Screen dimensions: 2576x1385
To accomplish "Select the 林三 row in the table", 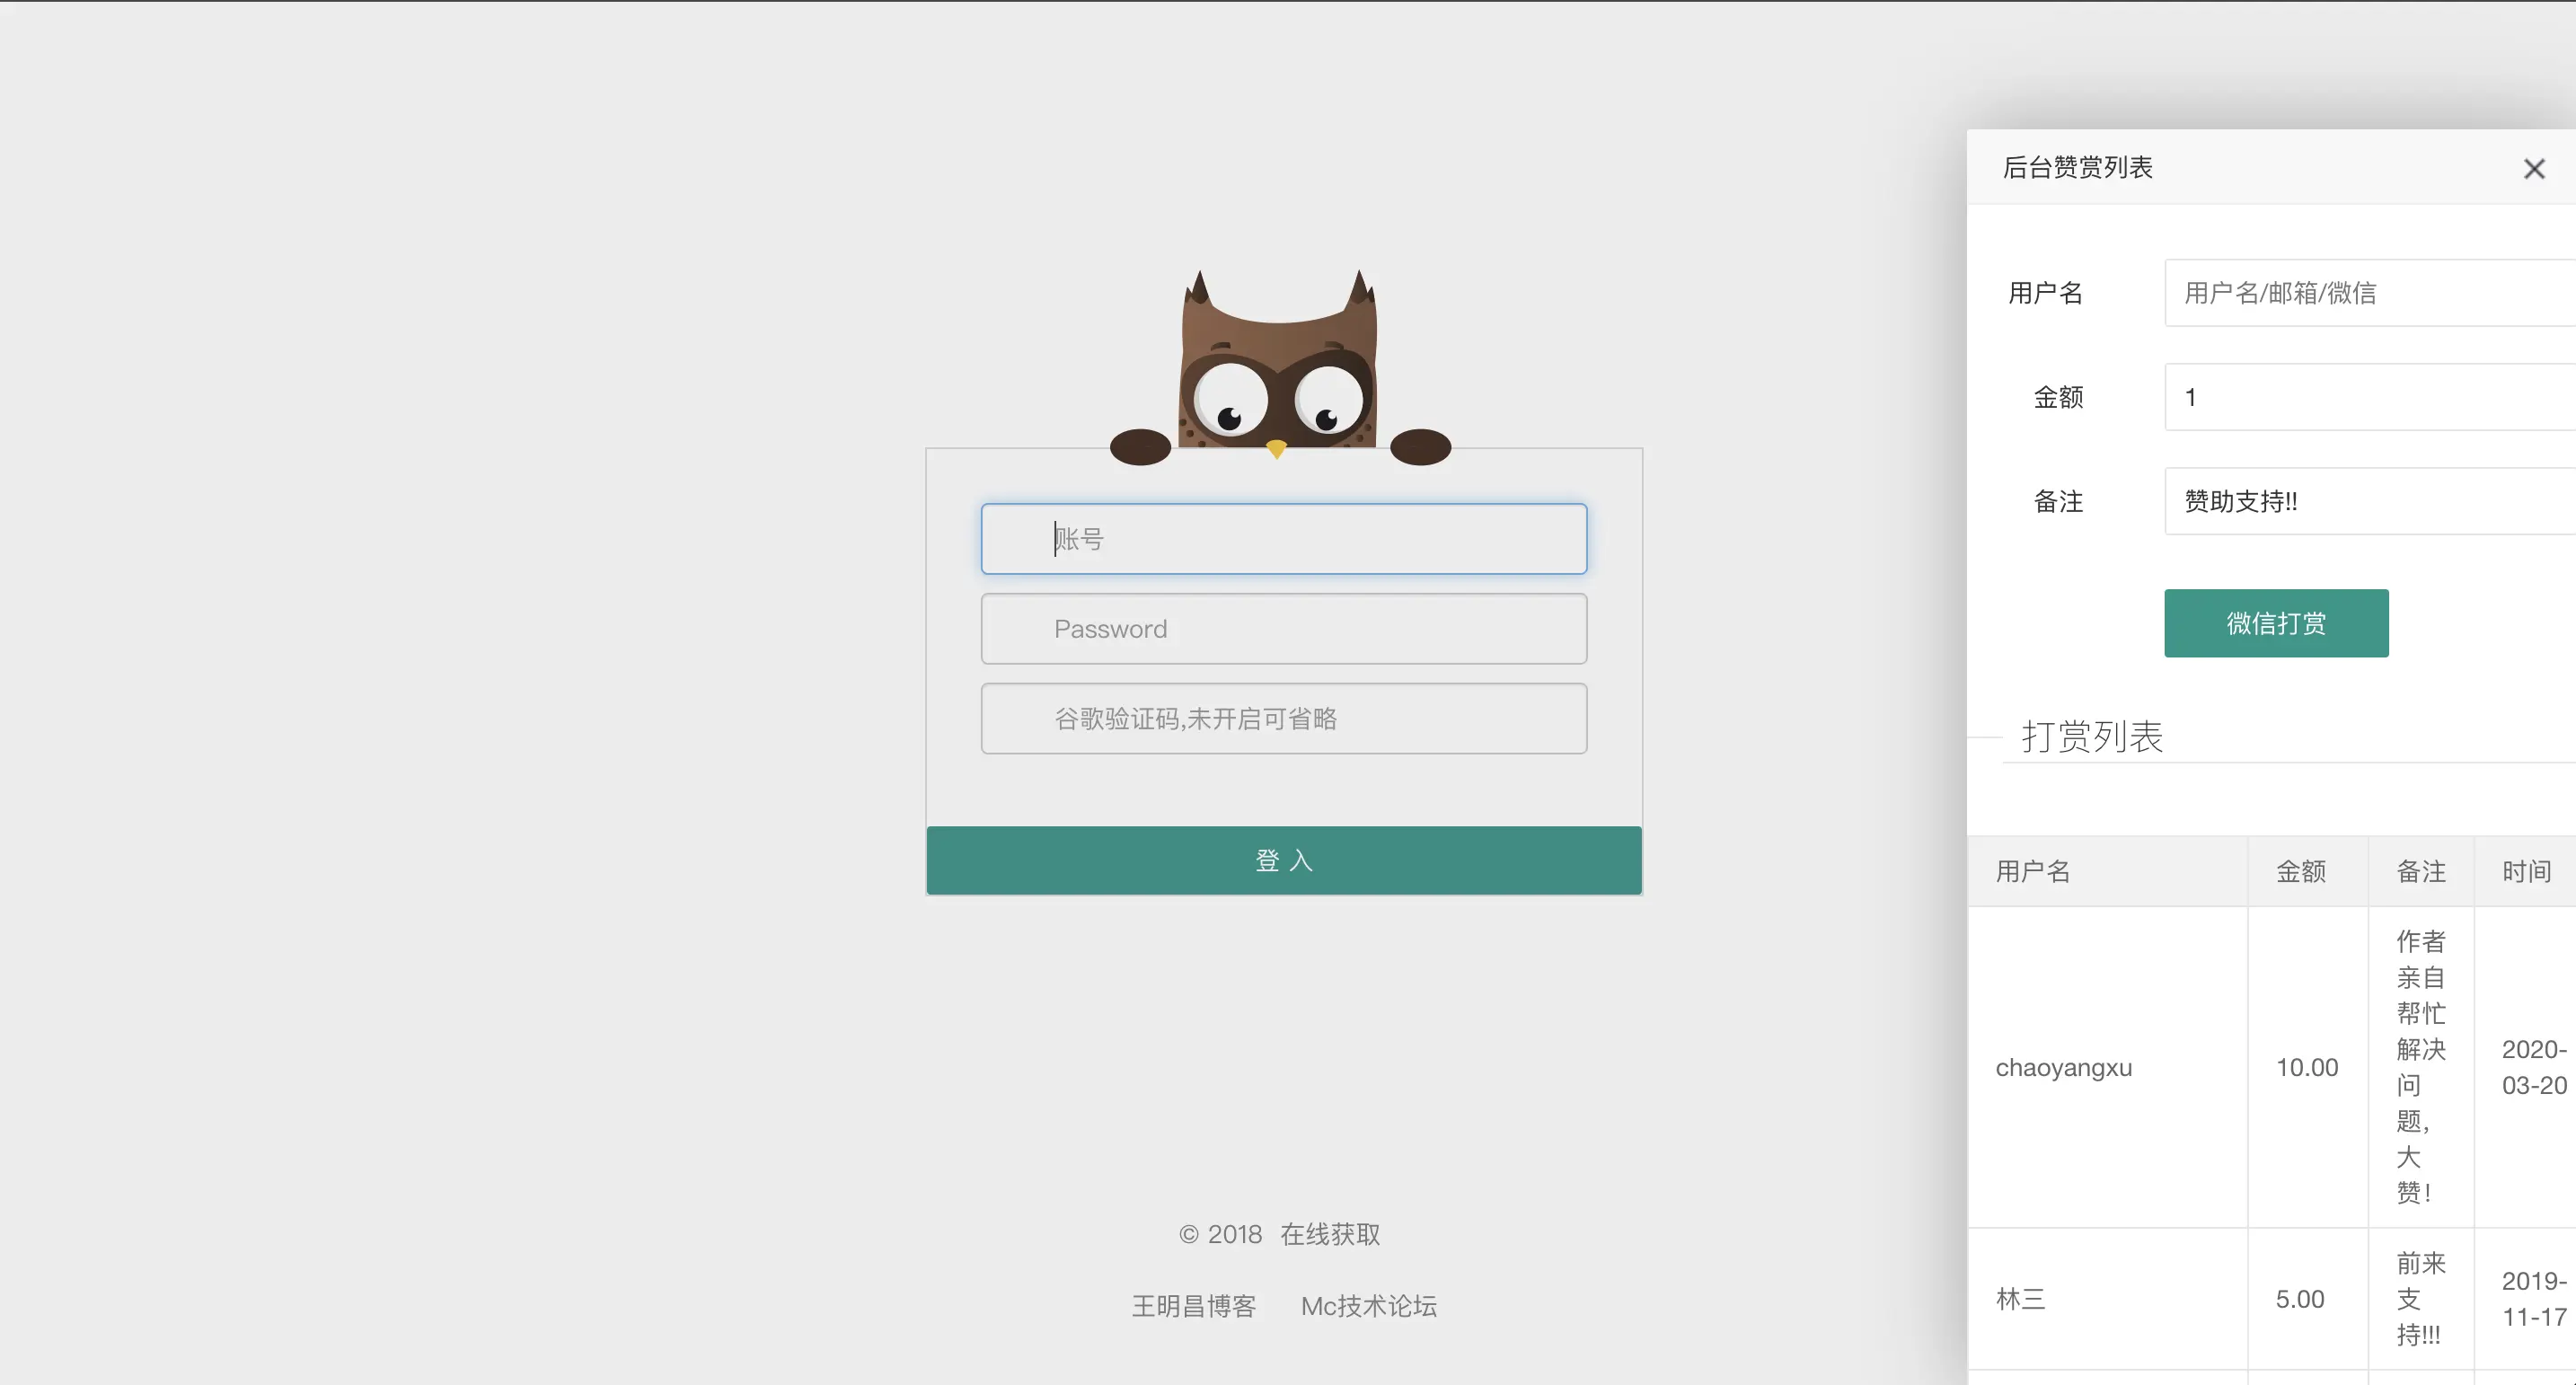I will (x=2020, y=1299).
